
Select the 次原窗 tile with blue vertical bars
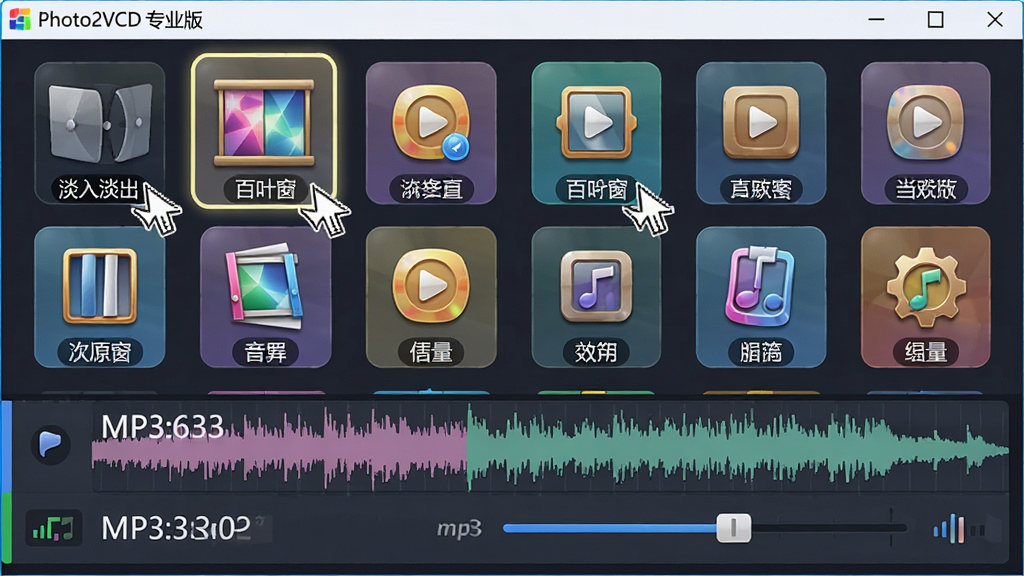[x=99, y=297]
